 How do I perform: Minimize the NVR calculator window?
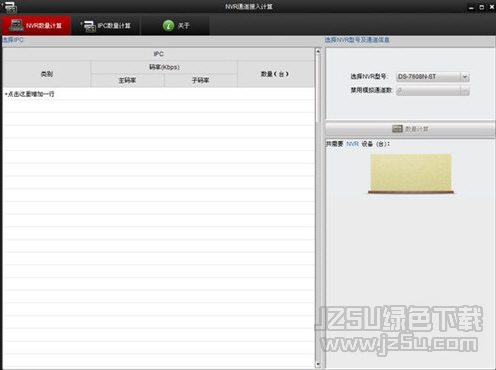[x=471, y=7]
